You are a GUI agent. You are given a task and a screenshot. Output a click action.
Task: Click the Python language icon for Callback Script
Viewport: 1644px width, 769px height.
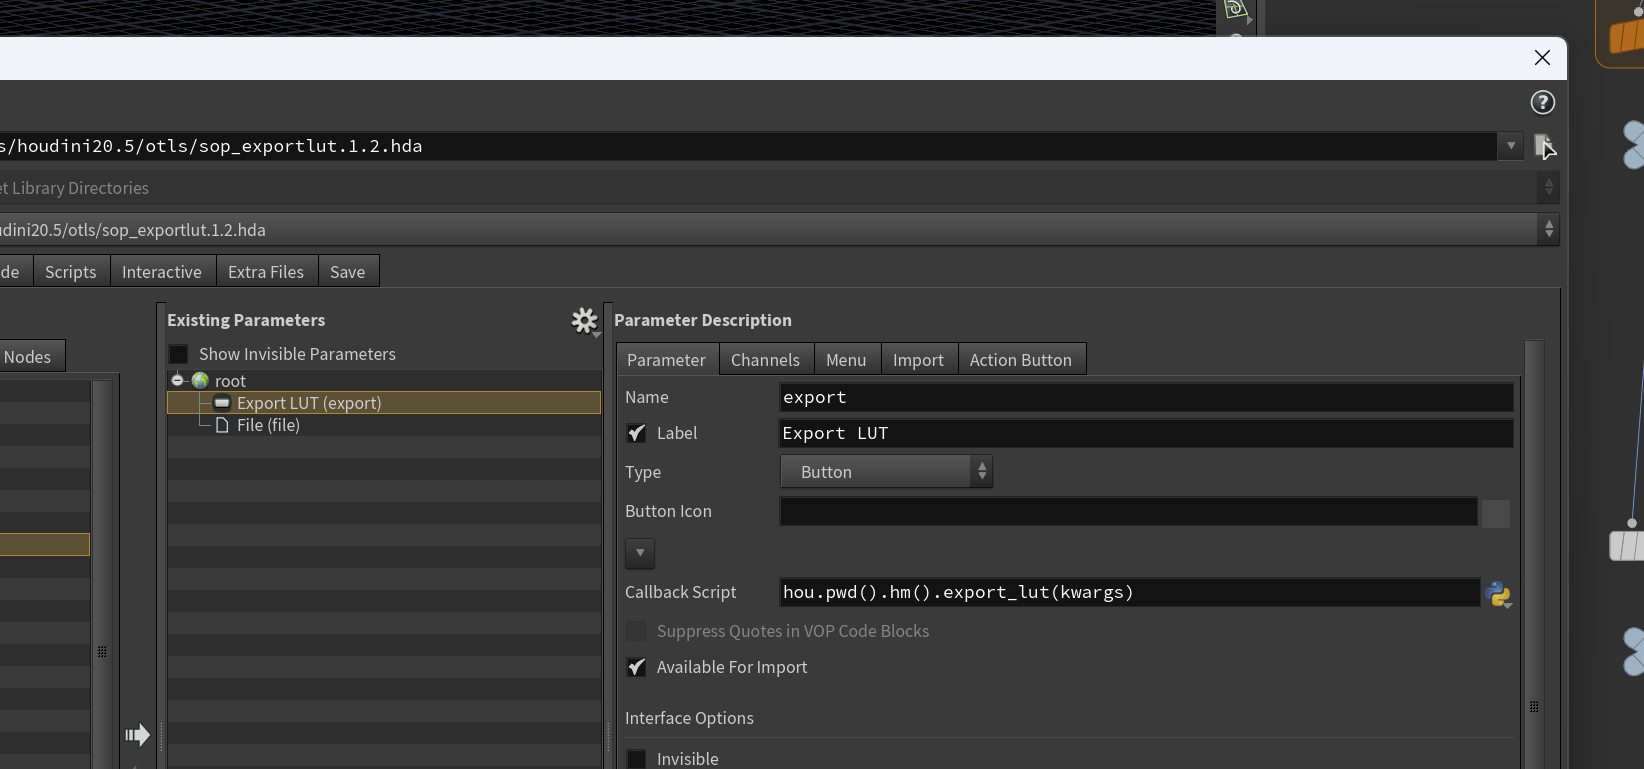(x=1498, y=594)
